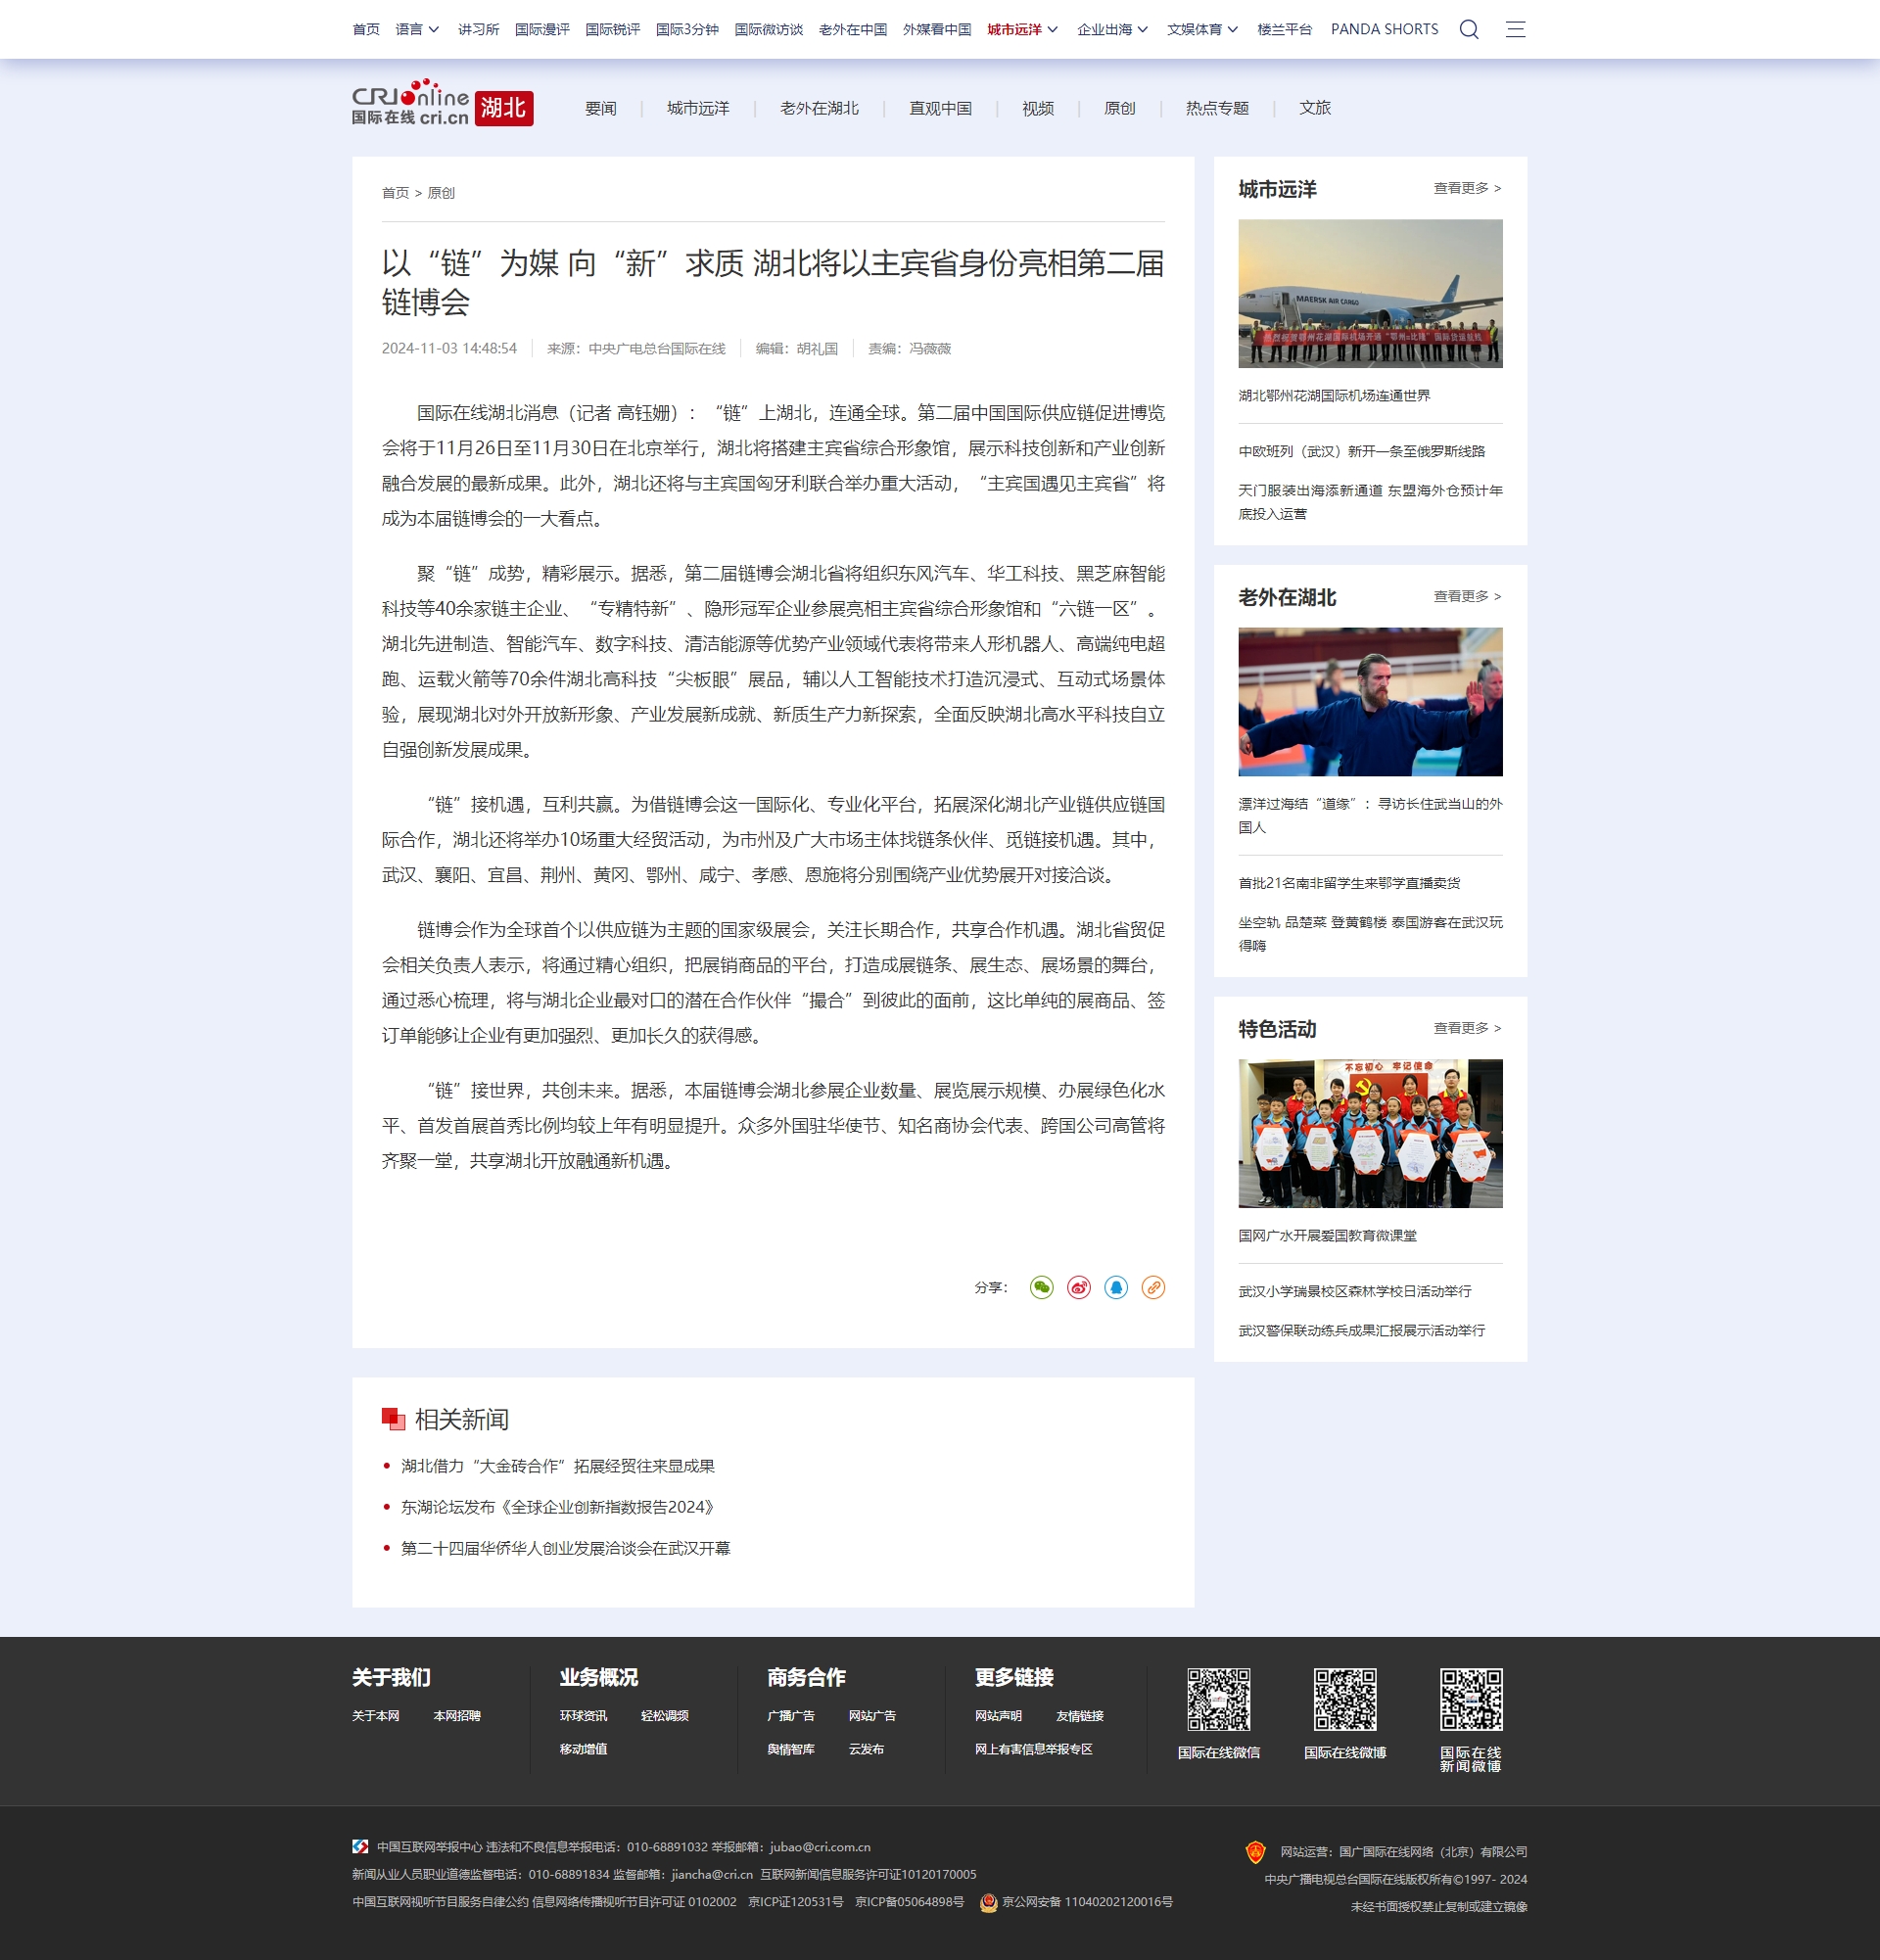
Task: Open the cargo airplane thumbnail image
Action: (1369, 293)
